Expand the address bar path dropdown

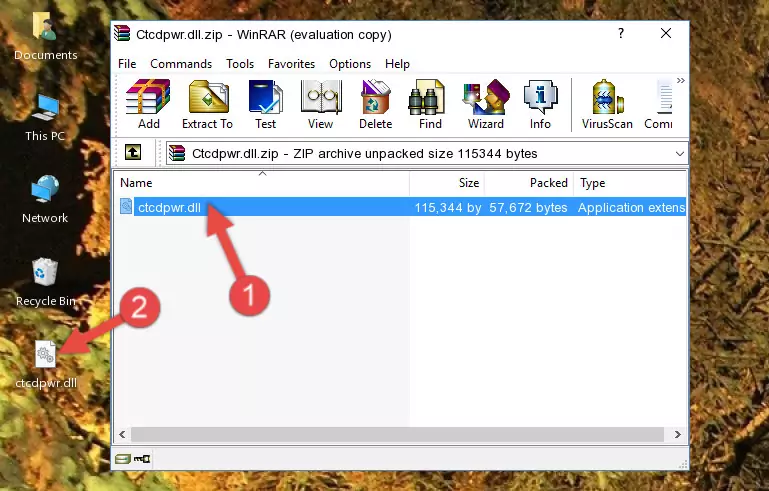click(680, 154)
